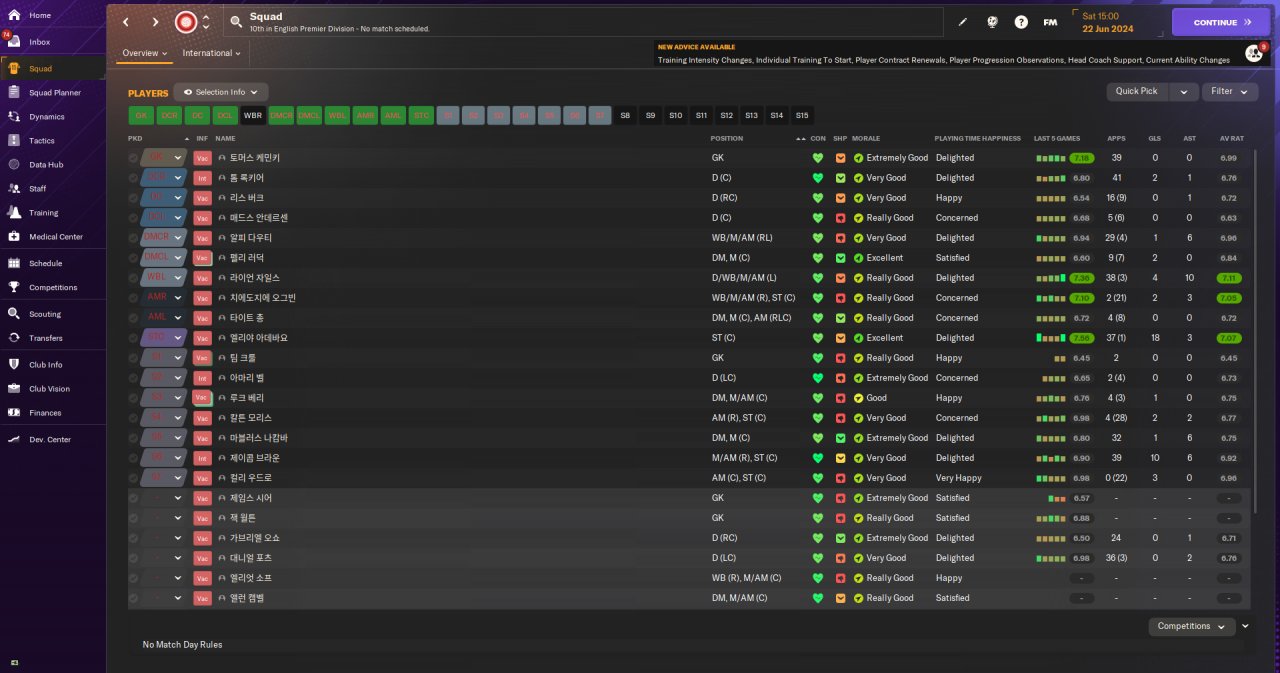This screenshot has width=1280, height=673.
Task: Open the Finances sidebar icon
Action: point(14,412)
